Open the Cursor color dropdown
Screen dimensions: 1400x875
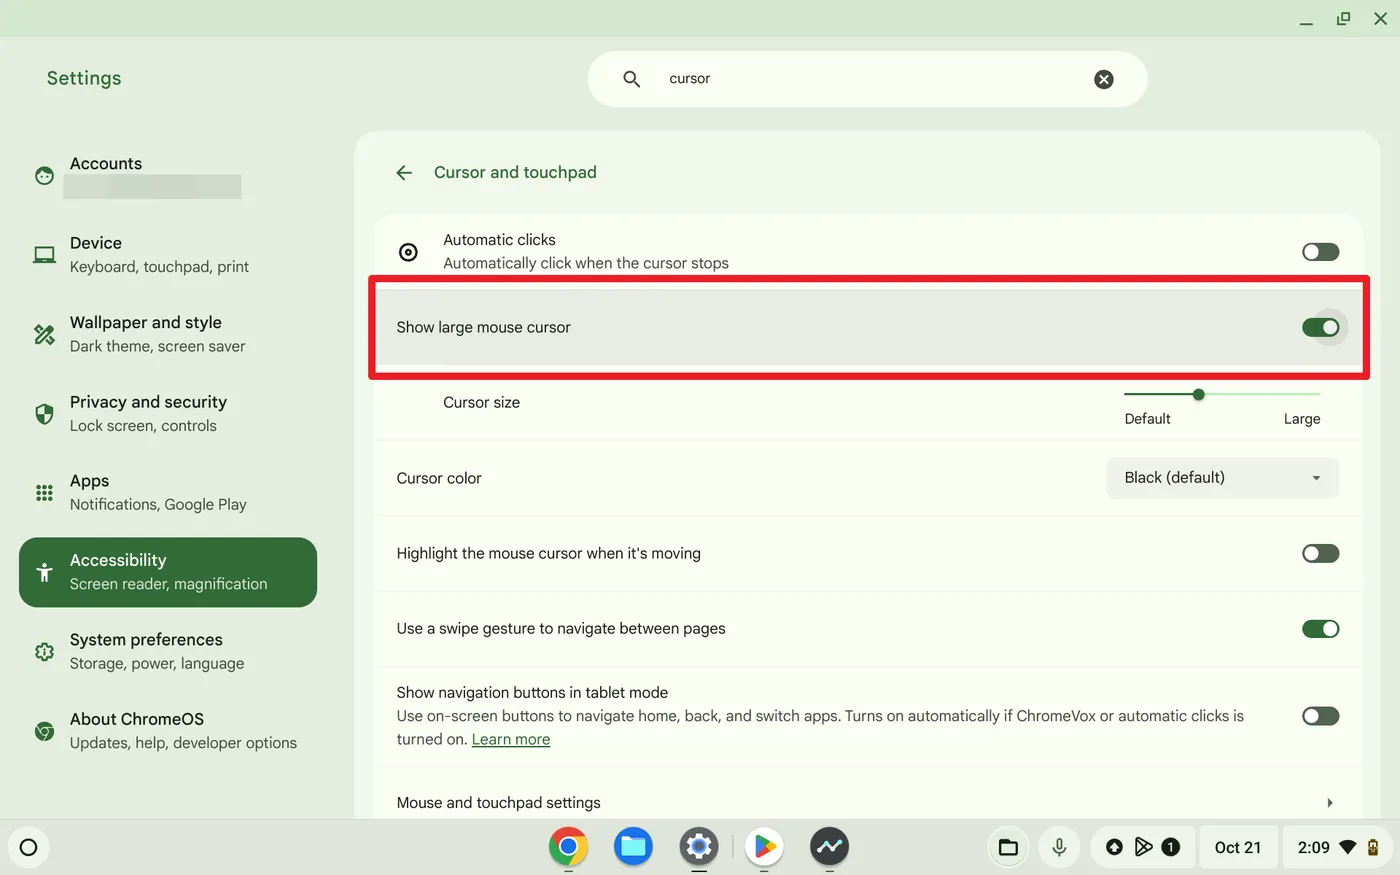1222,478
